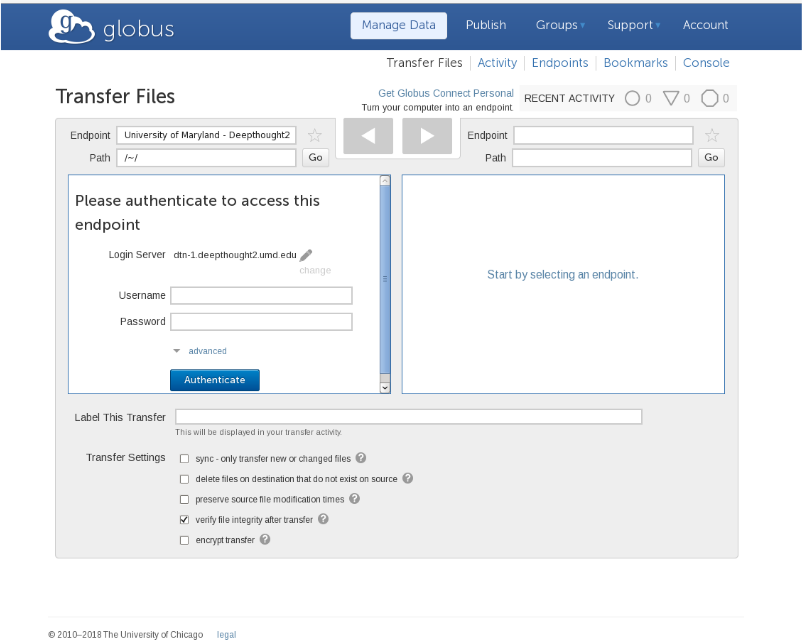Viewport: 802px width, 644px height.
Task: Switch to the Activity subpage
Action: (x=497, y=63)
